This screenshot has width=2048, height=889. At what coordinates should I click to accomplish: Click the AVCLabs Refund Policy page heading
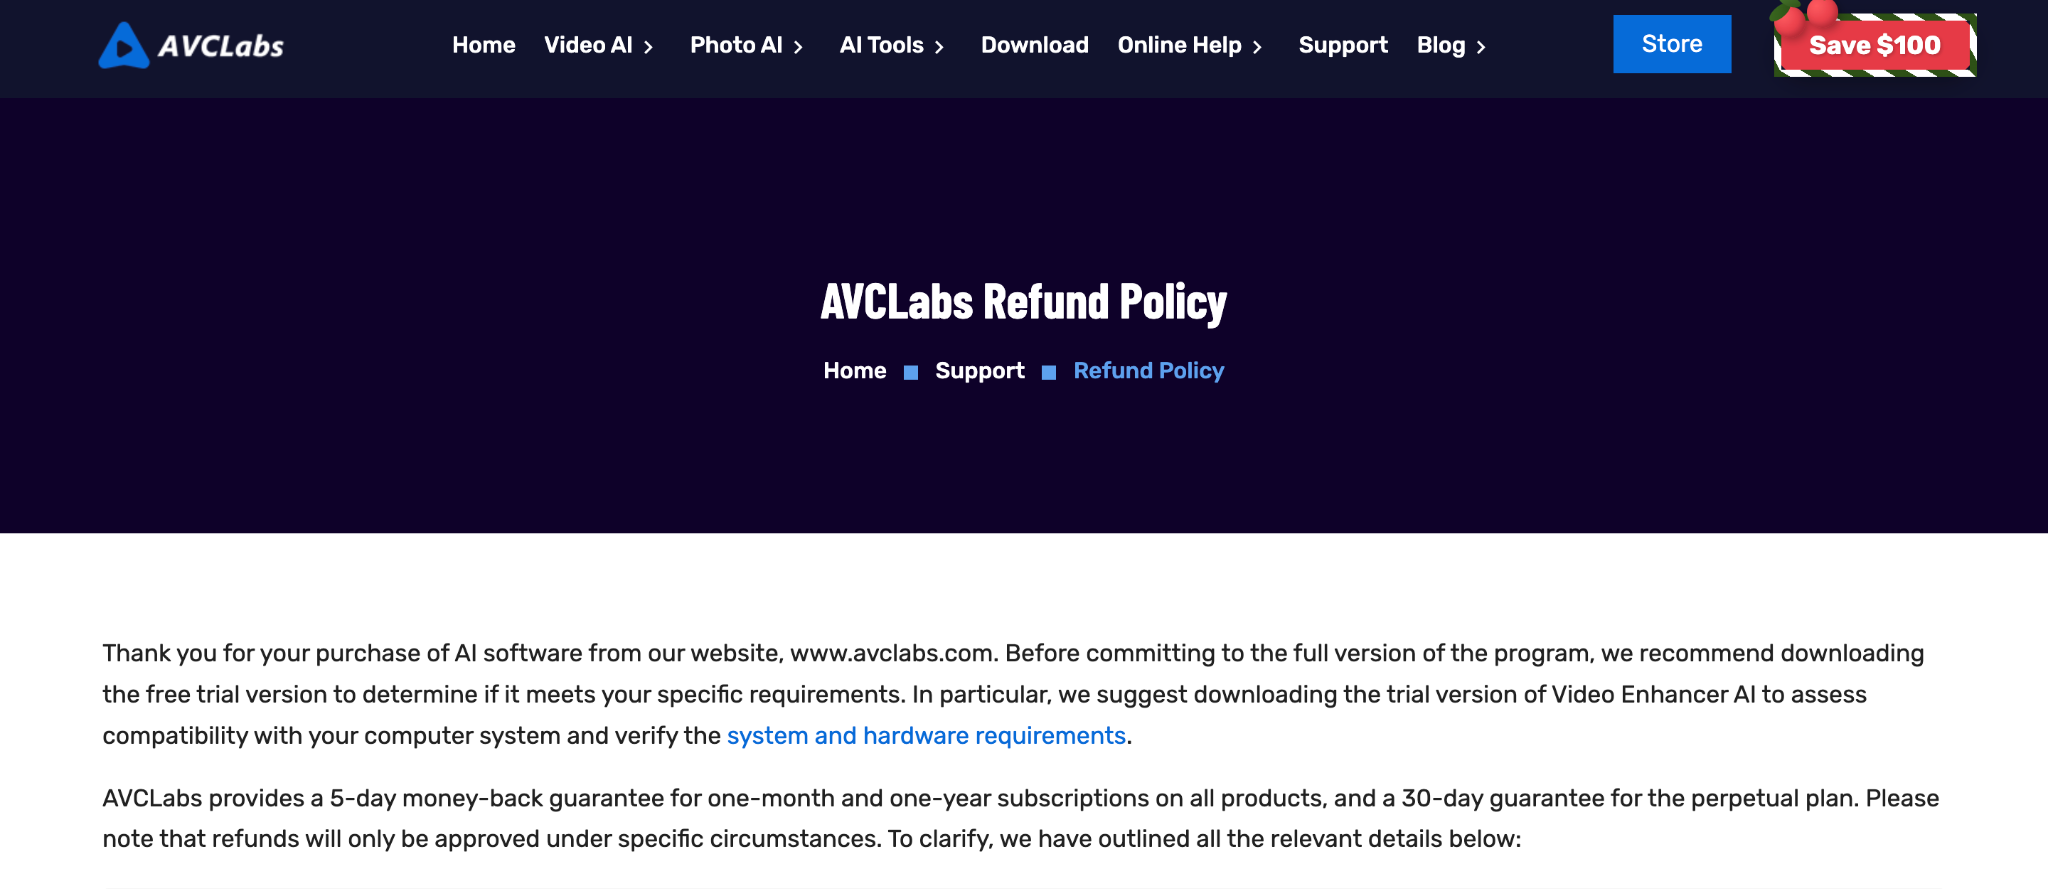click(x=1024, y=301)
